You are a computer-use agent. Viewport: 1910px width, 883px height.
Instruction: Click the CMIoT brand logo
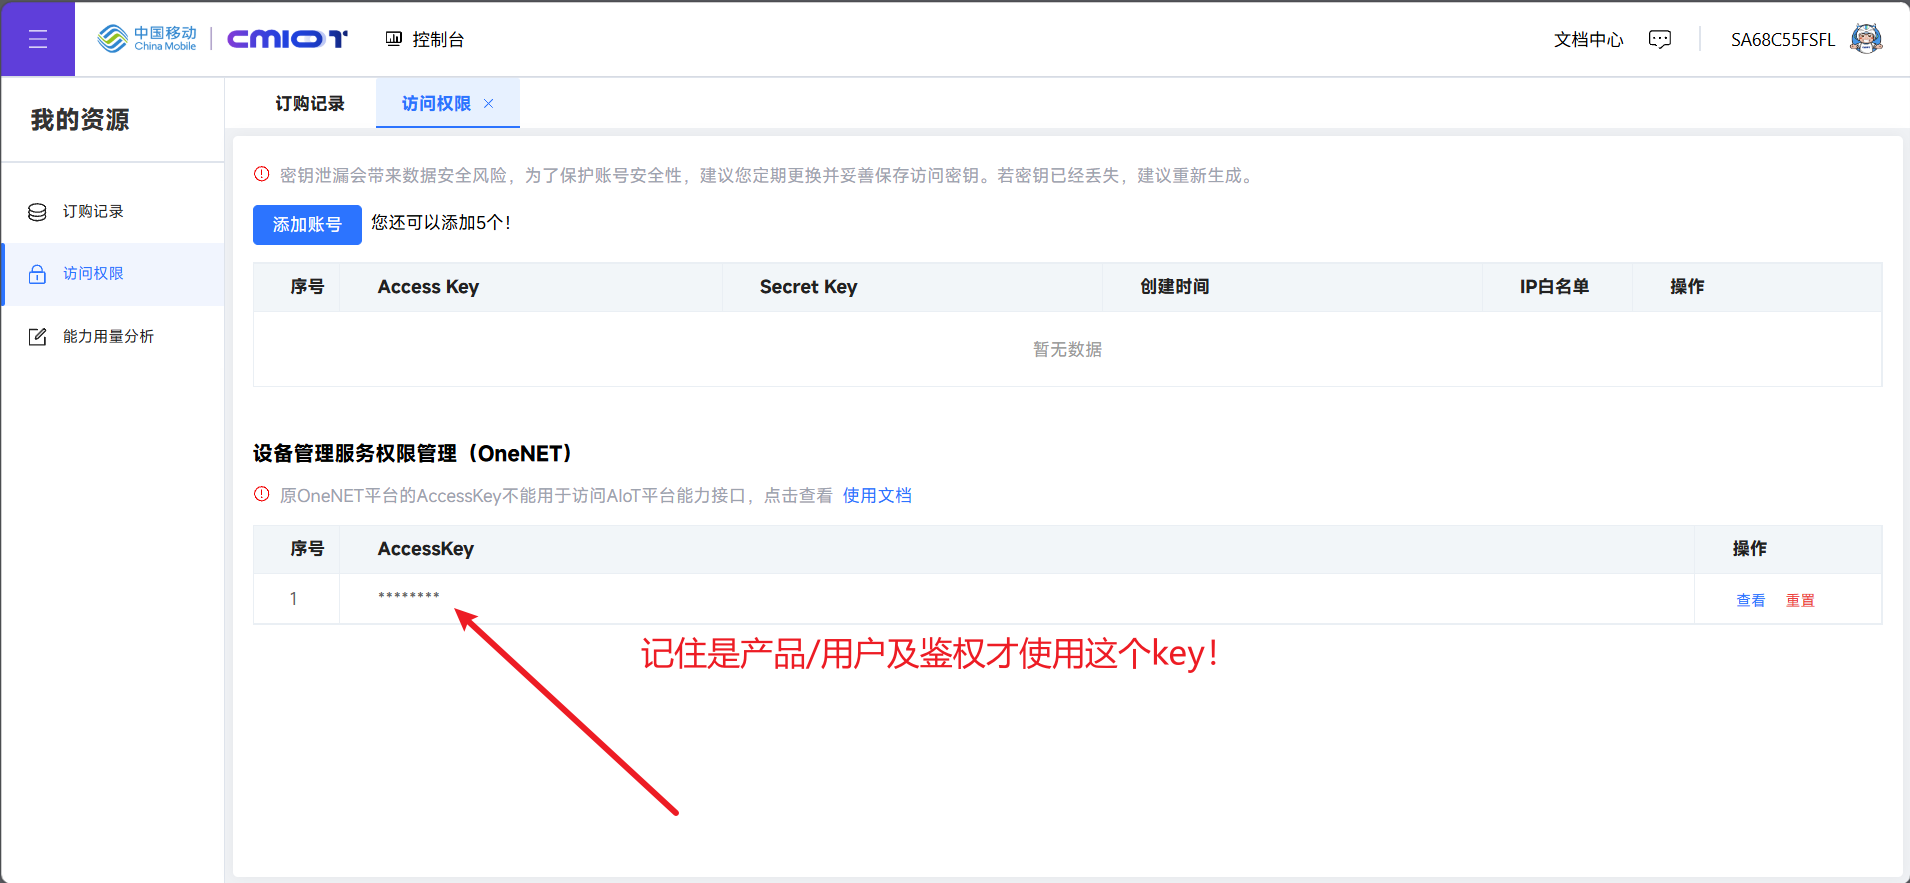(x=287, y=39)
